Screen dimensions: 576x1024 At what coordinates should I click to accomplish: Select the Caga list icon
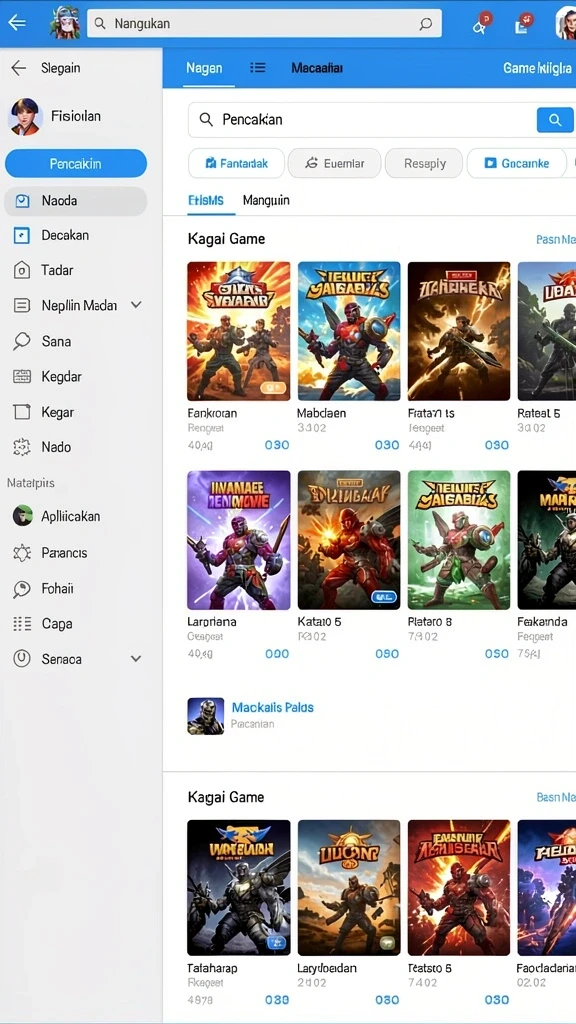22,624
